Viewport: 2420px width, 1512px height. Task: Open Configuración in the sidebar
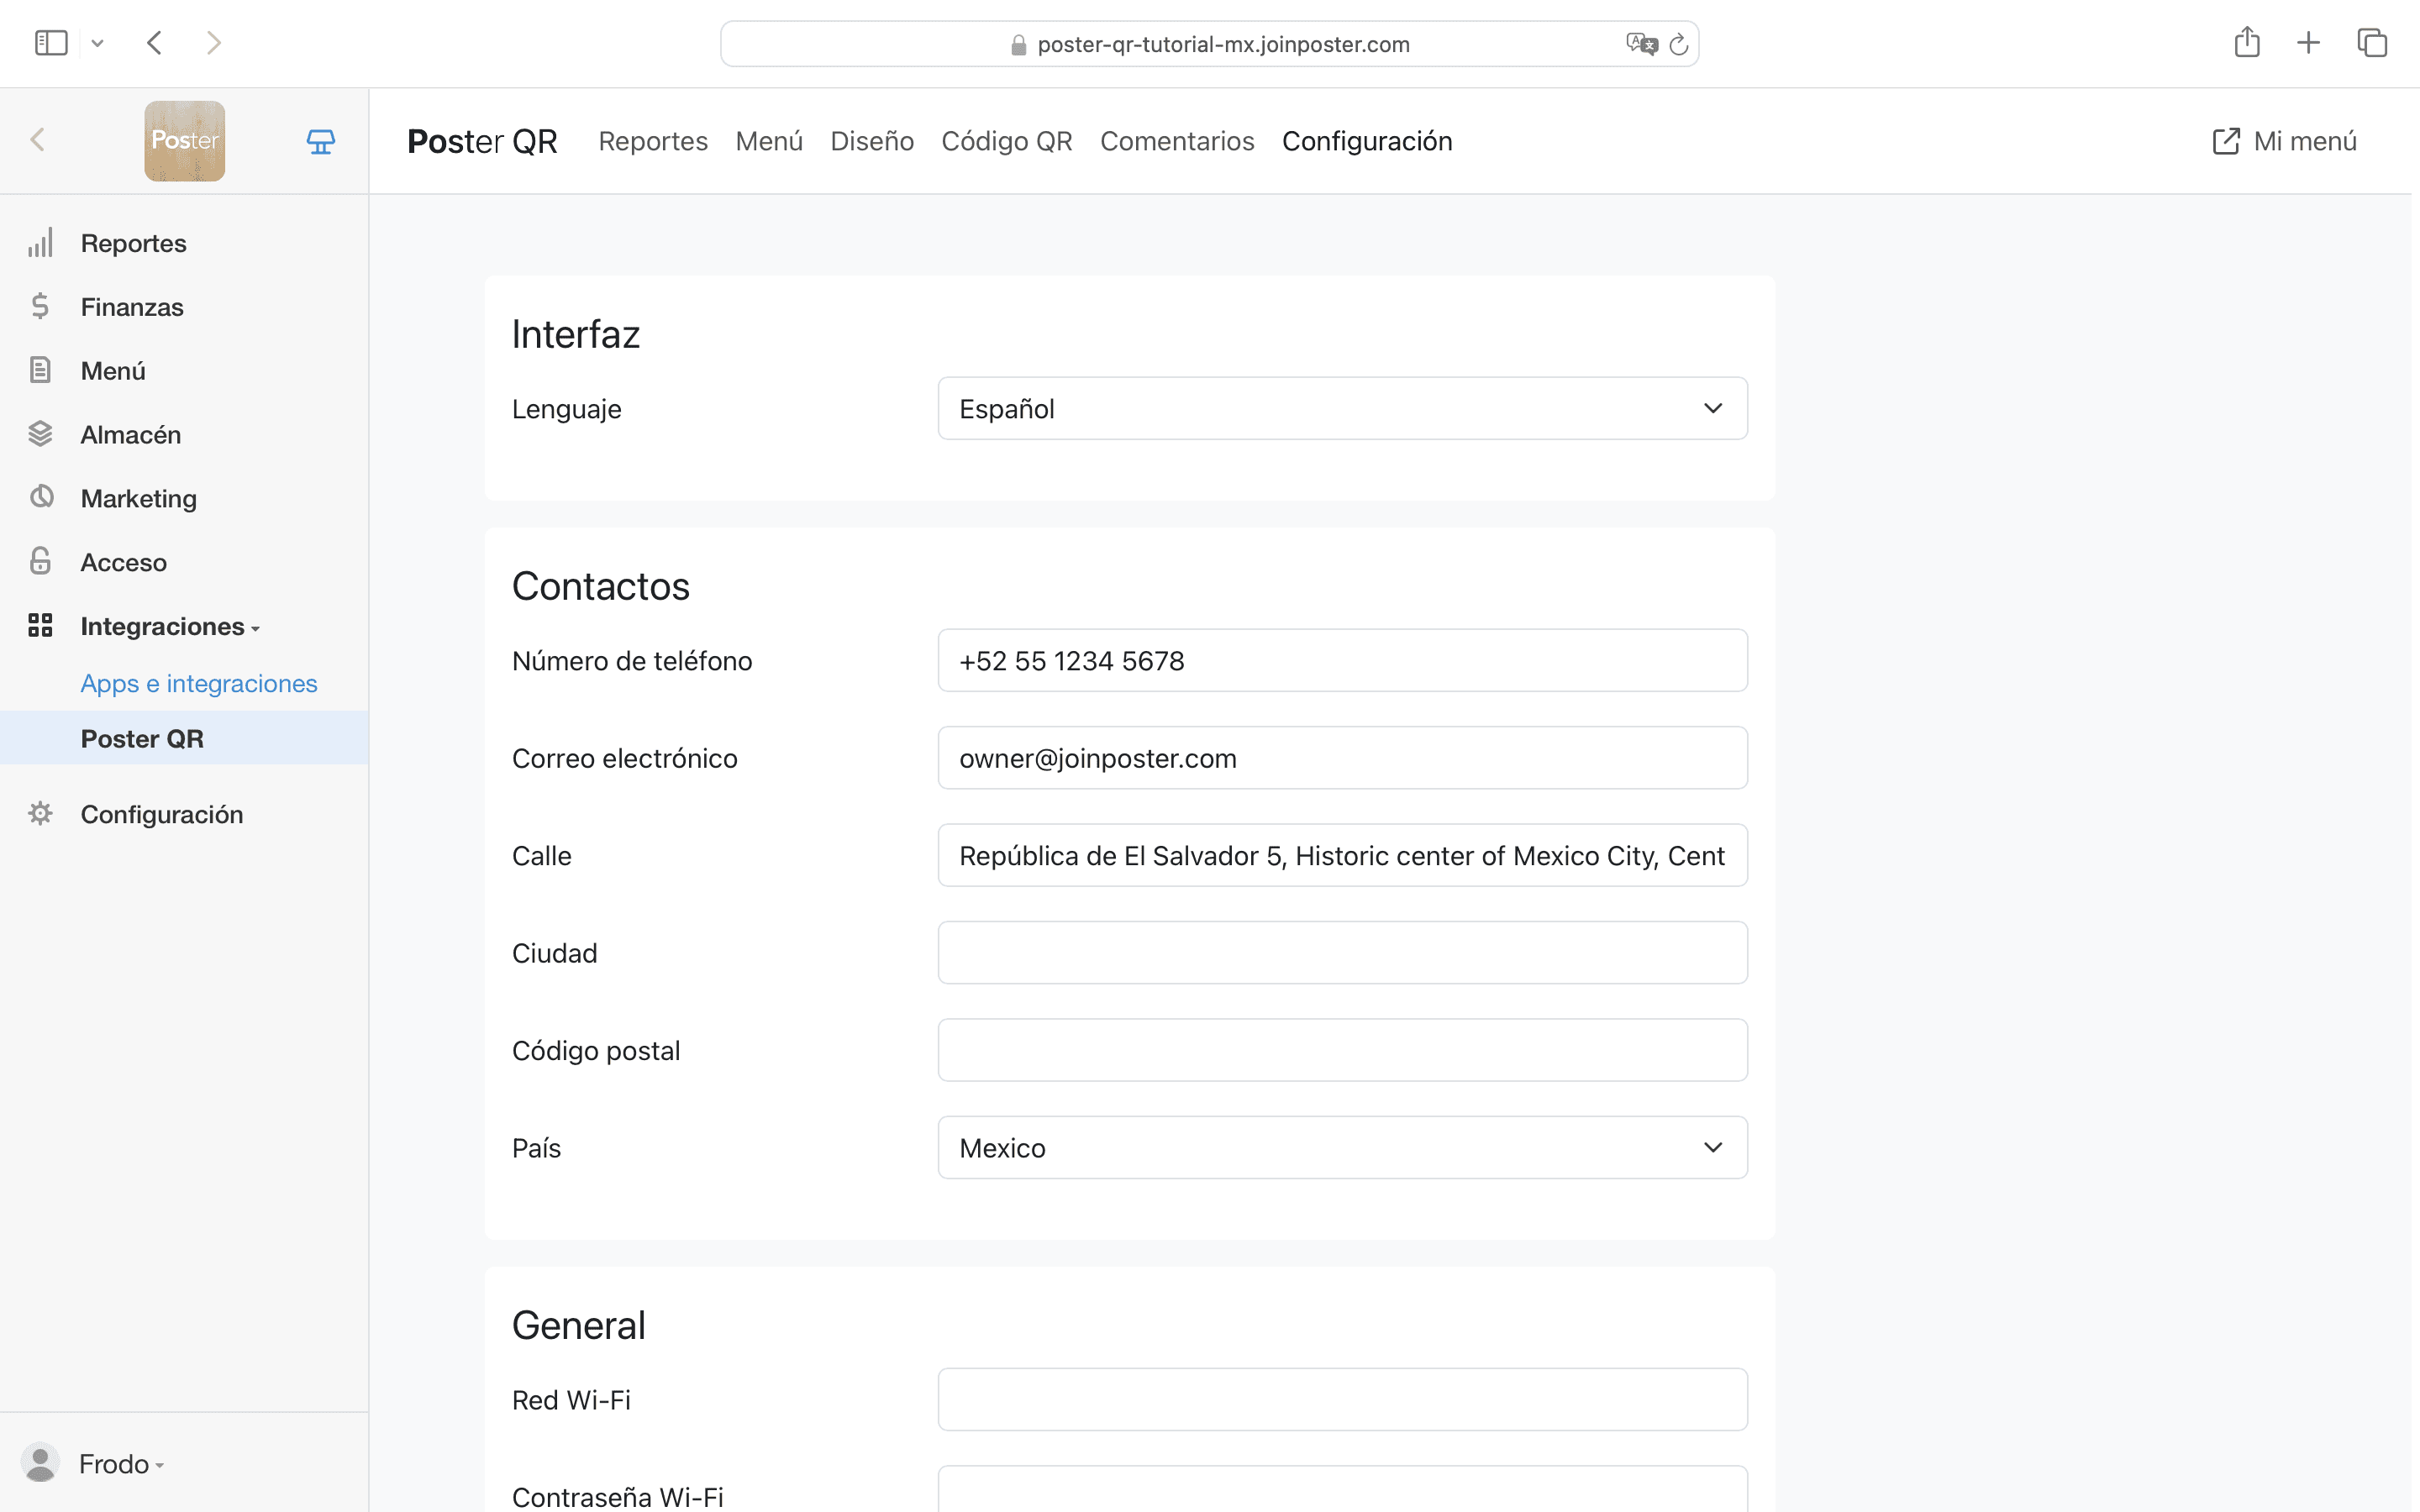(x=162, y=815)
